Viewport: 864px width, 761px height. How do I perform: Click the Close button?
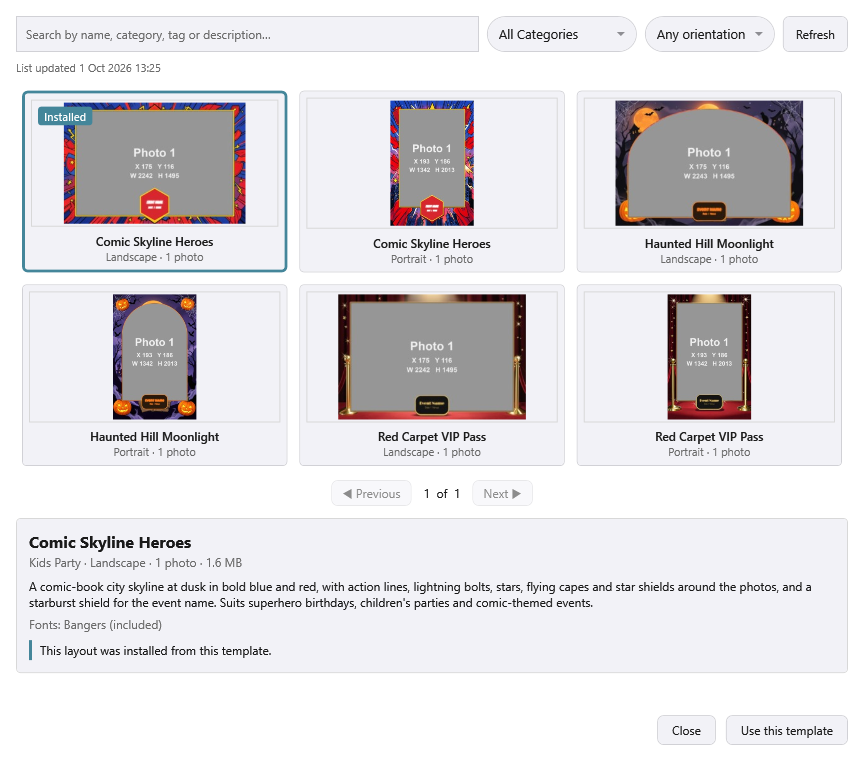[x=686, y=730]
